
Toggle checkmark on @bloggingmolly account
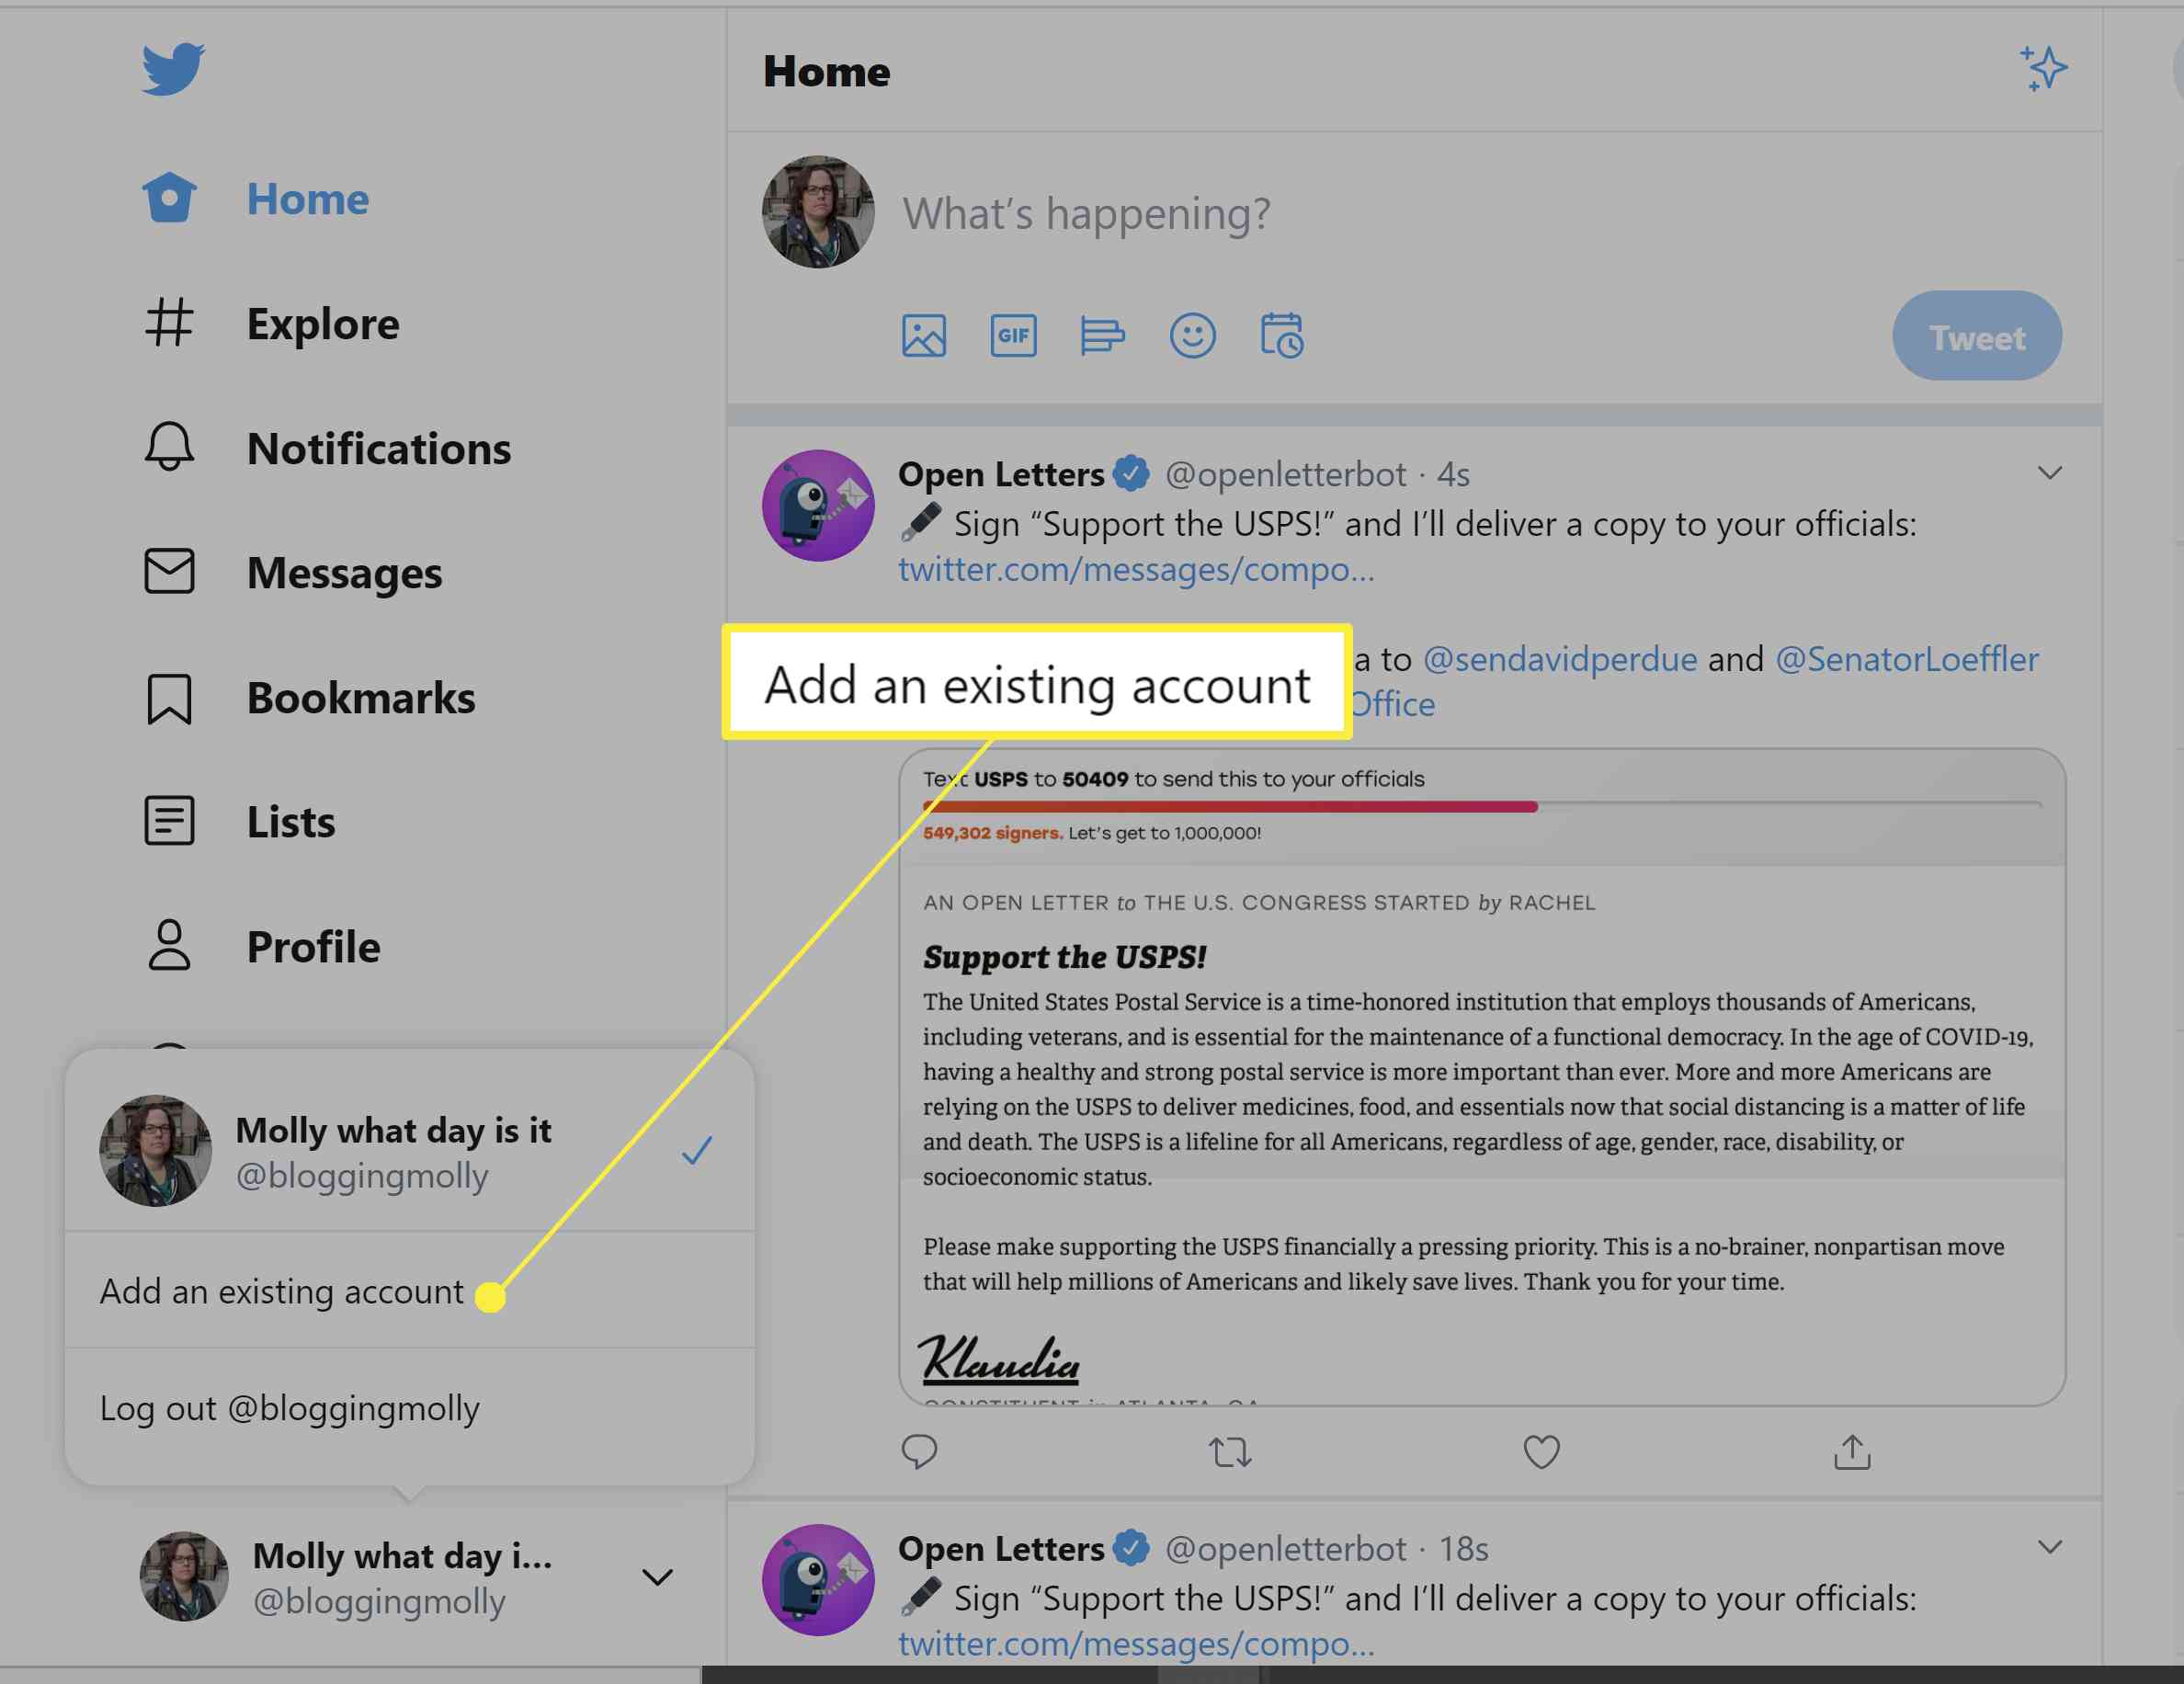point(697,1148)
